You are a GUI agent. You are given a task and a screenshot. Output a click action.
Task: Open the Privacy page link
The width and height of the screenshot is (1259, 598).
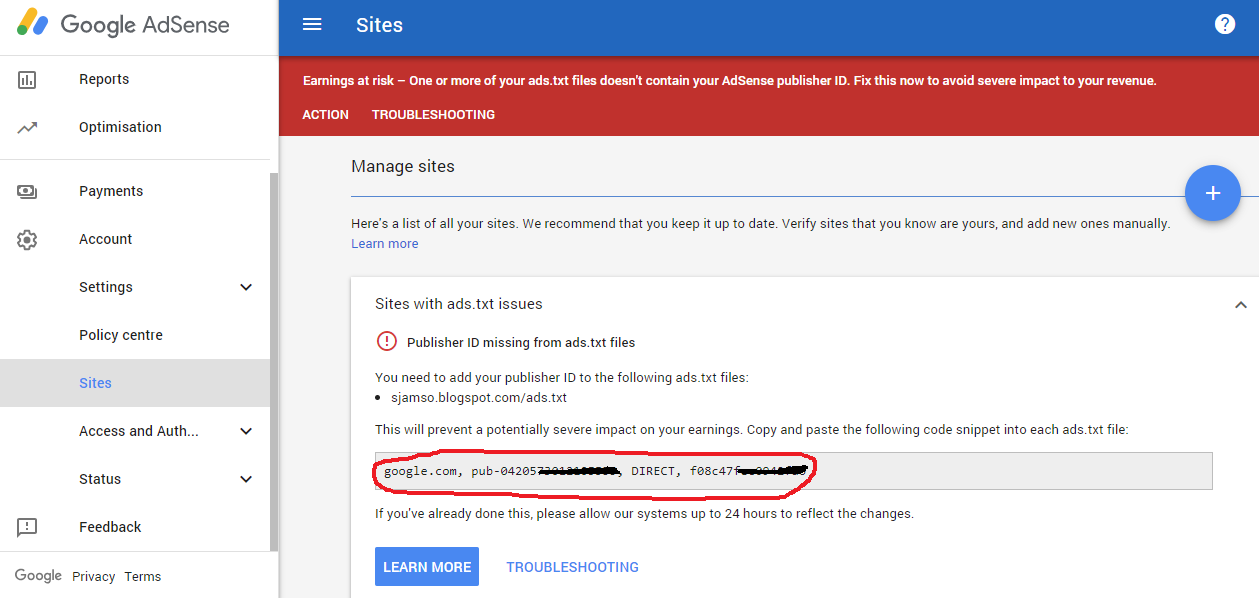pos(93,576)
